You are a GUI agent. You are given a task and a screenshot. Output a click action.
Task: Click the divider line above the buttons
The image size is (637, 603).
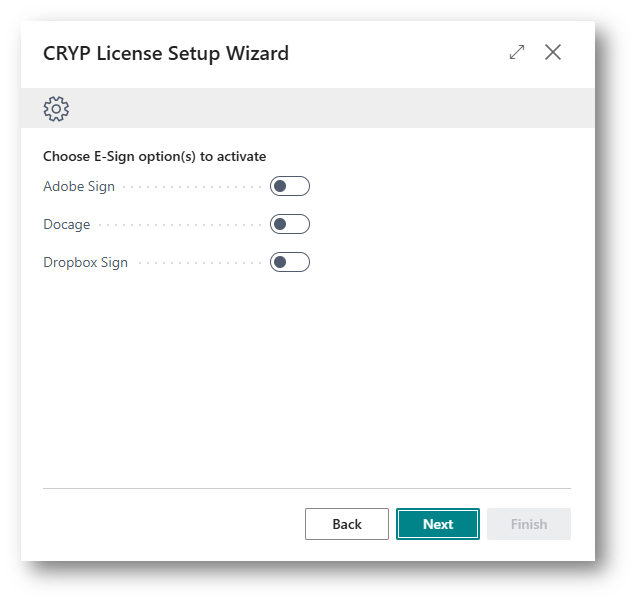click(307, 489)
